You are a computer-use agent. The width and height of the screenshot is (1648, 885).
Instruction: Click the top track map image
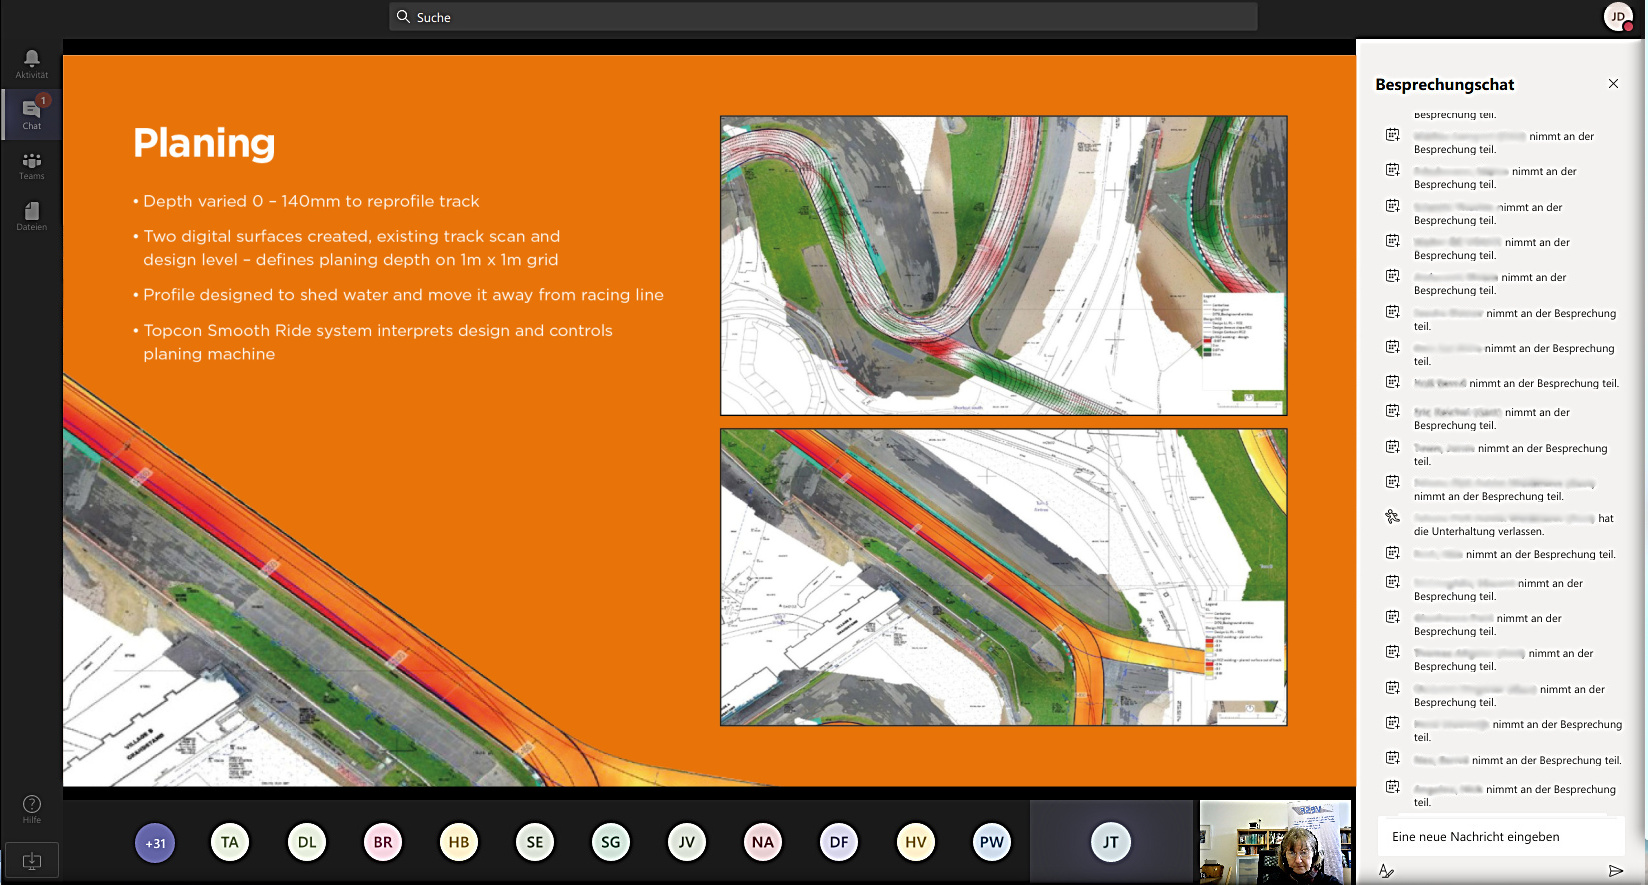1003,266
